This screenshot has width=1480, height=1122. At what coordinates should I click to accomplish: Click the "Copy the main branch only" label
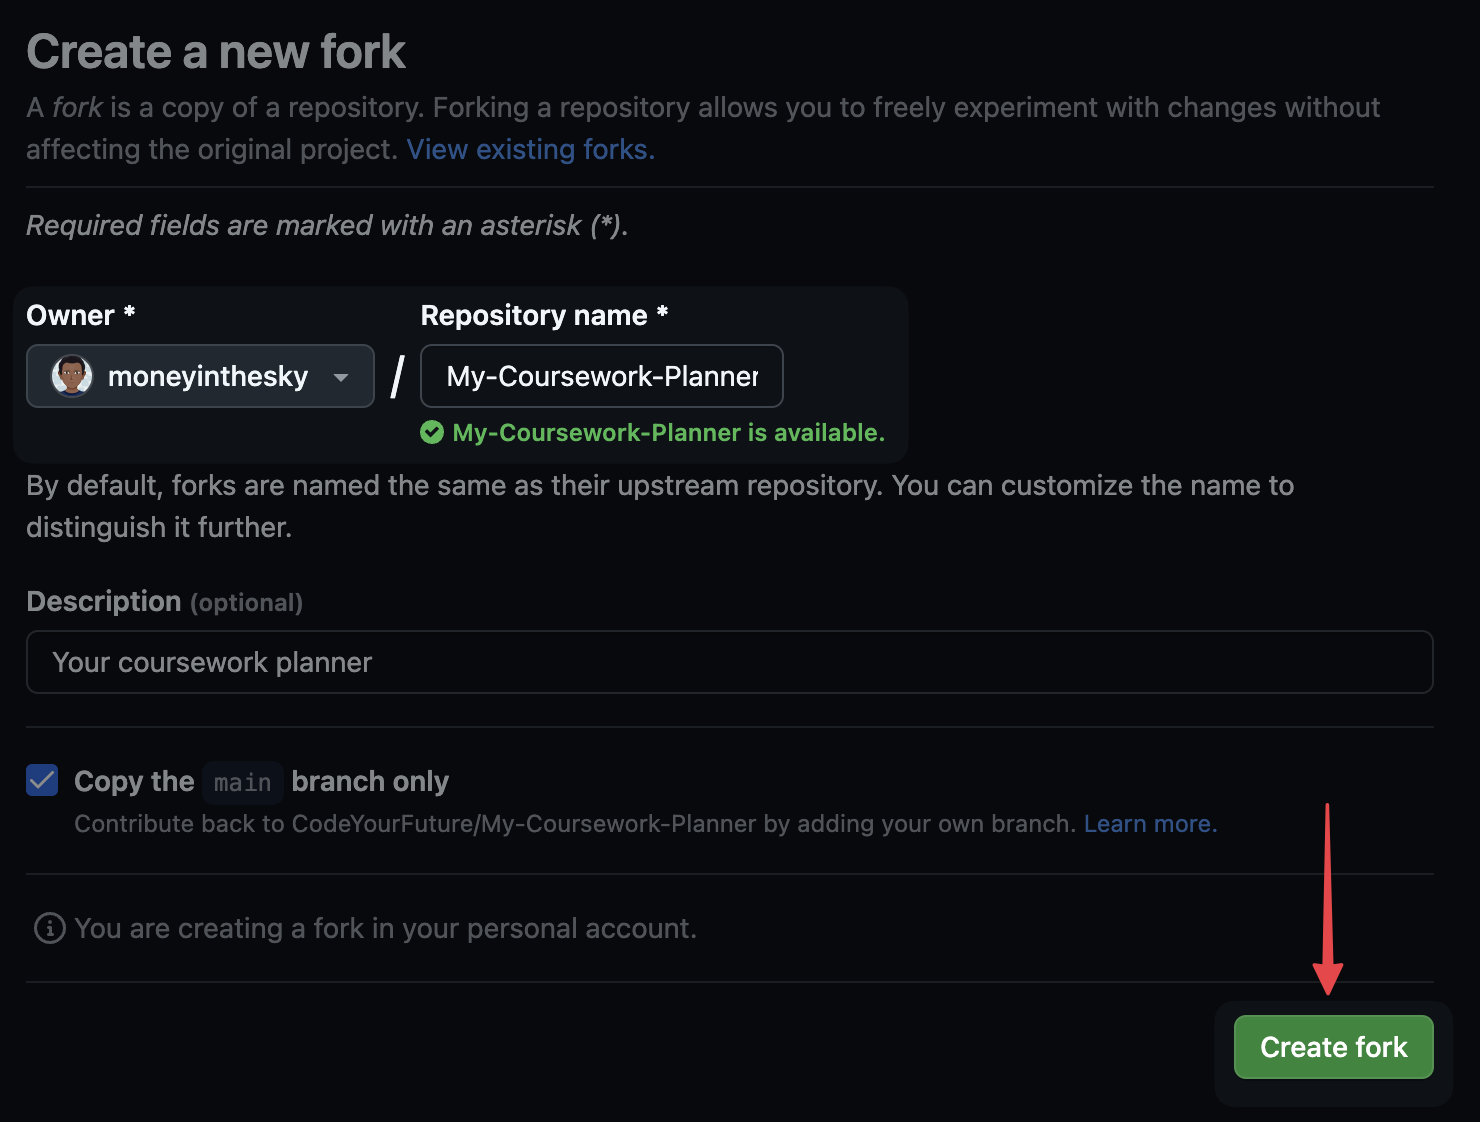tap(261, 781)
